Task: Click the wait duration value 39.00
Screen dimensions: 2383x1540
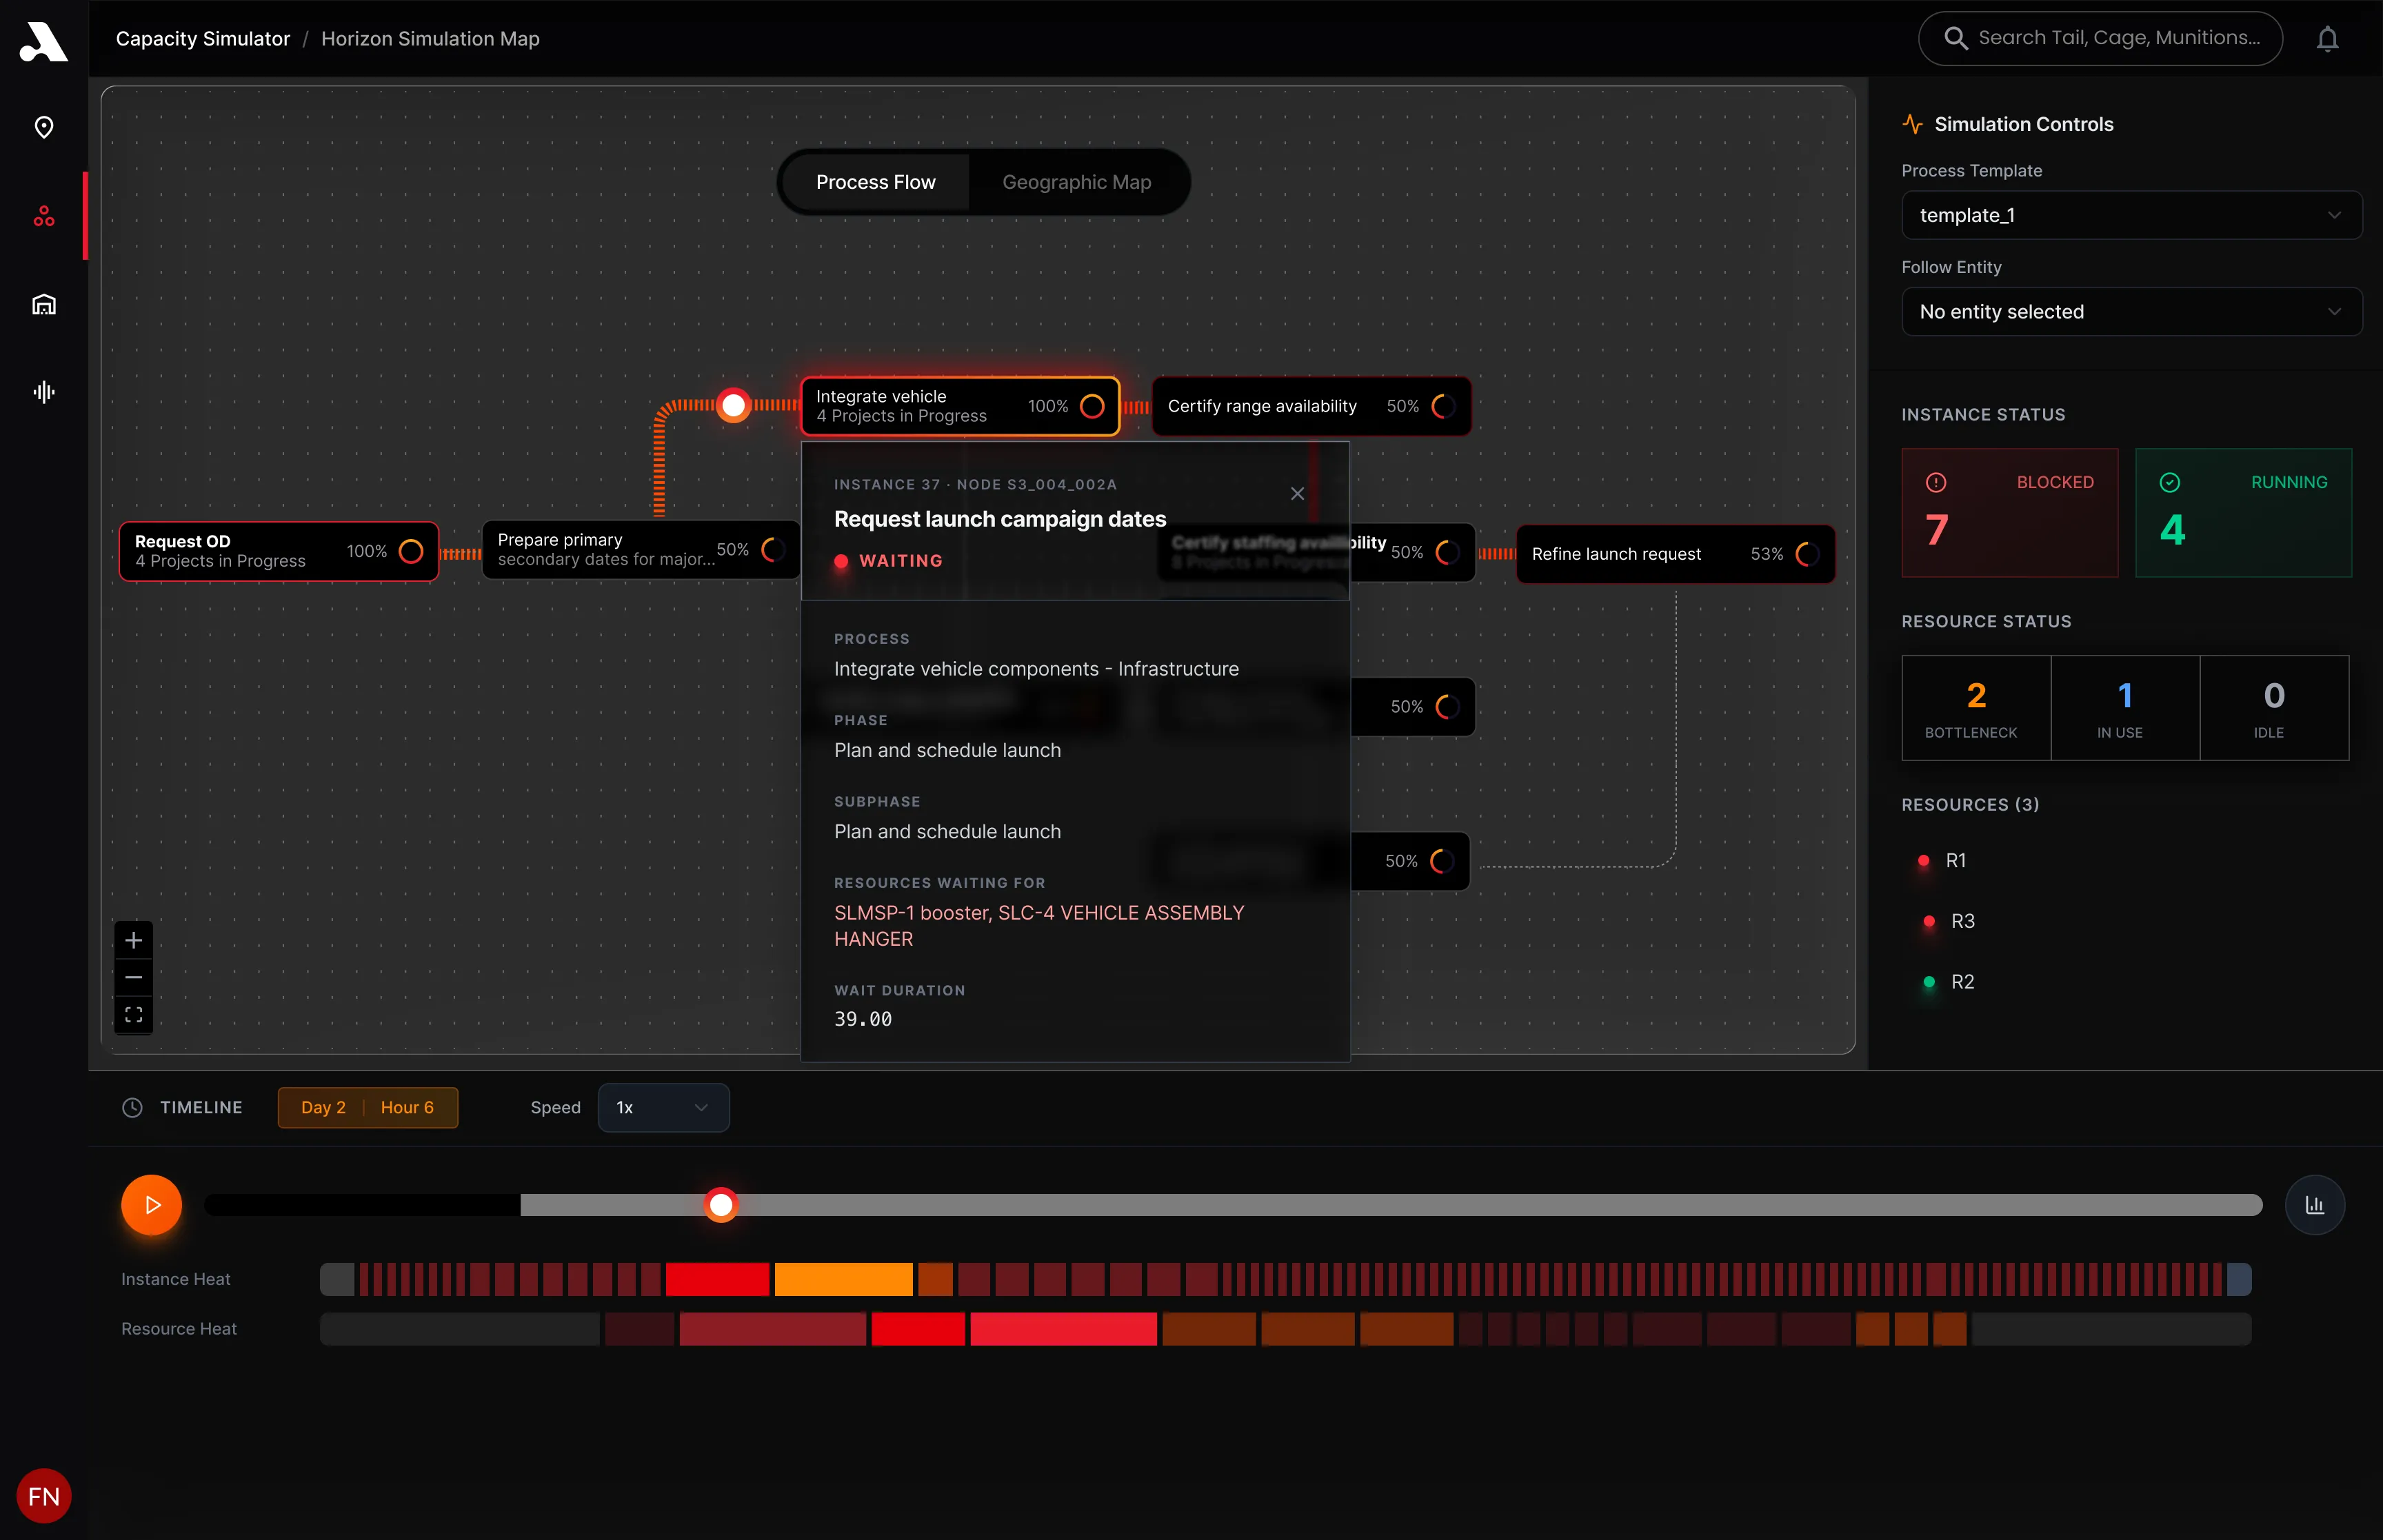Action: point(863,1019)
